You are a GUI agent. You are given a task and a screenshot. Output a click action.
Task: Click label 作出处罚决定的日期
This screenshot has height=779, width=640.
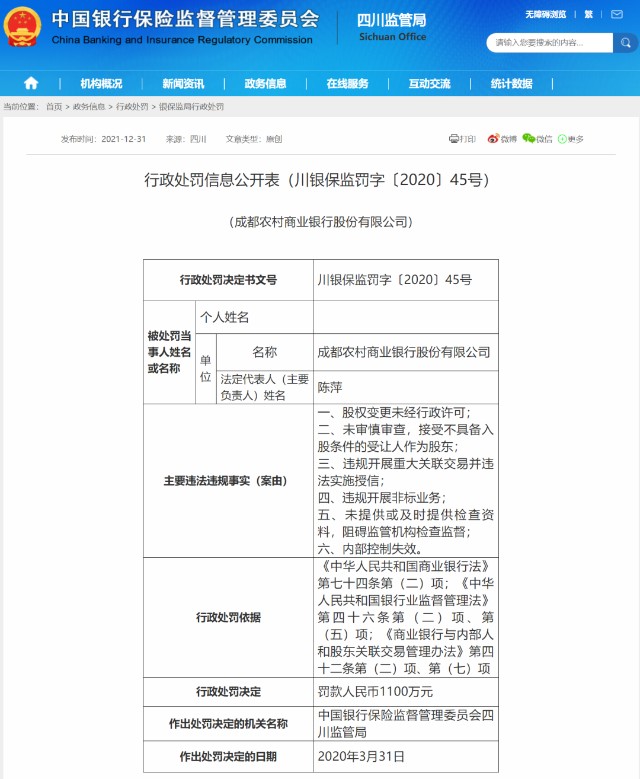click(x=228, y=757)
